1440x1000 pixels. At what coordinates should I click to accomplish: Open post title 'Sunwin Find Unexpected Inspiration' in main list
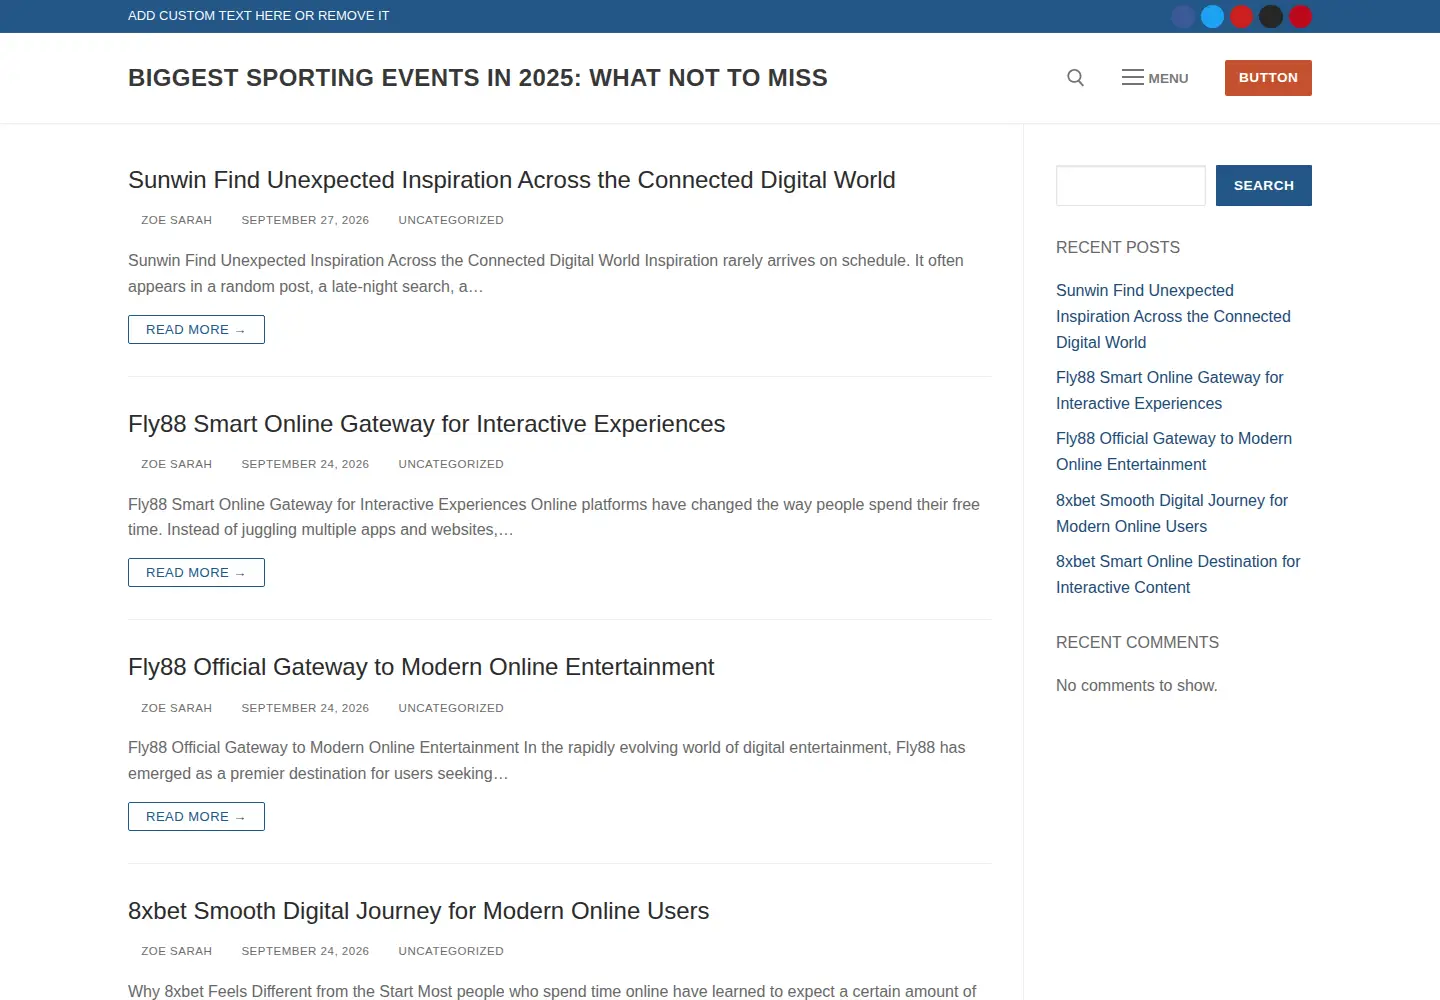512,180
